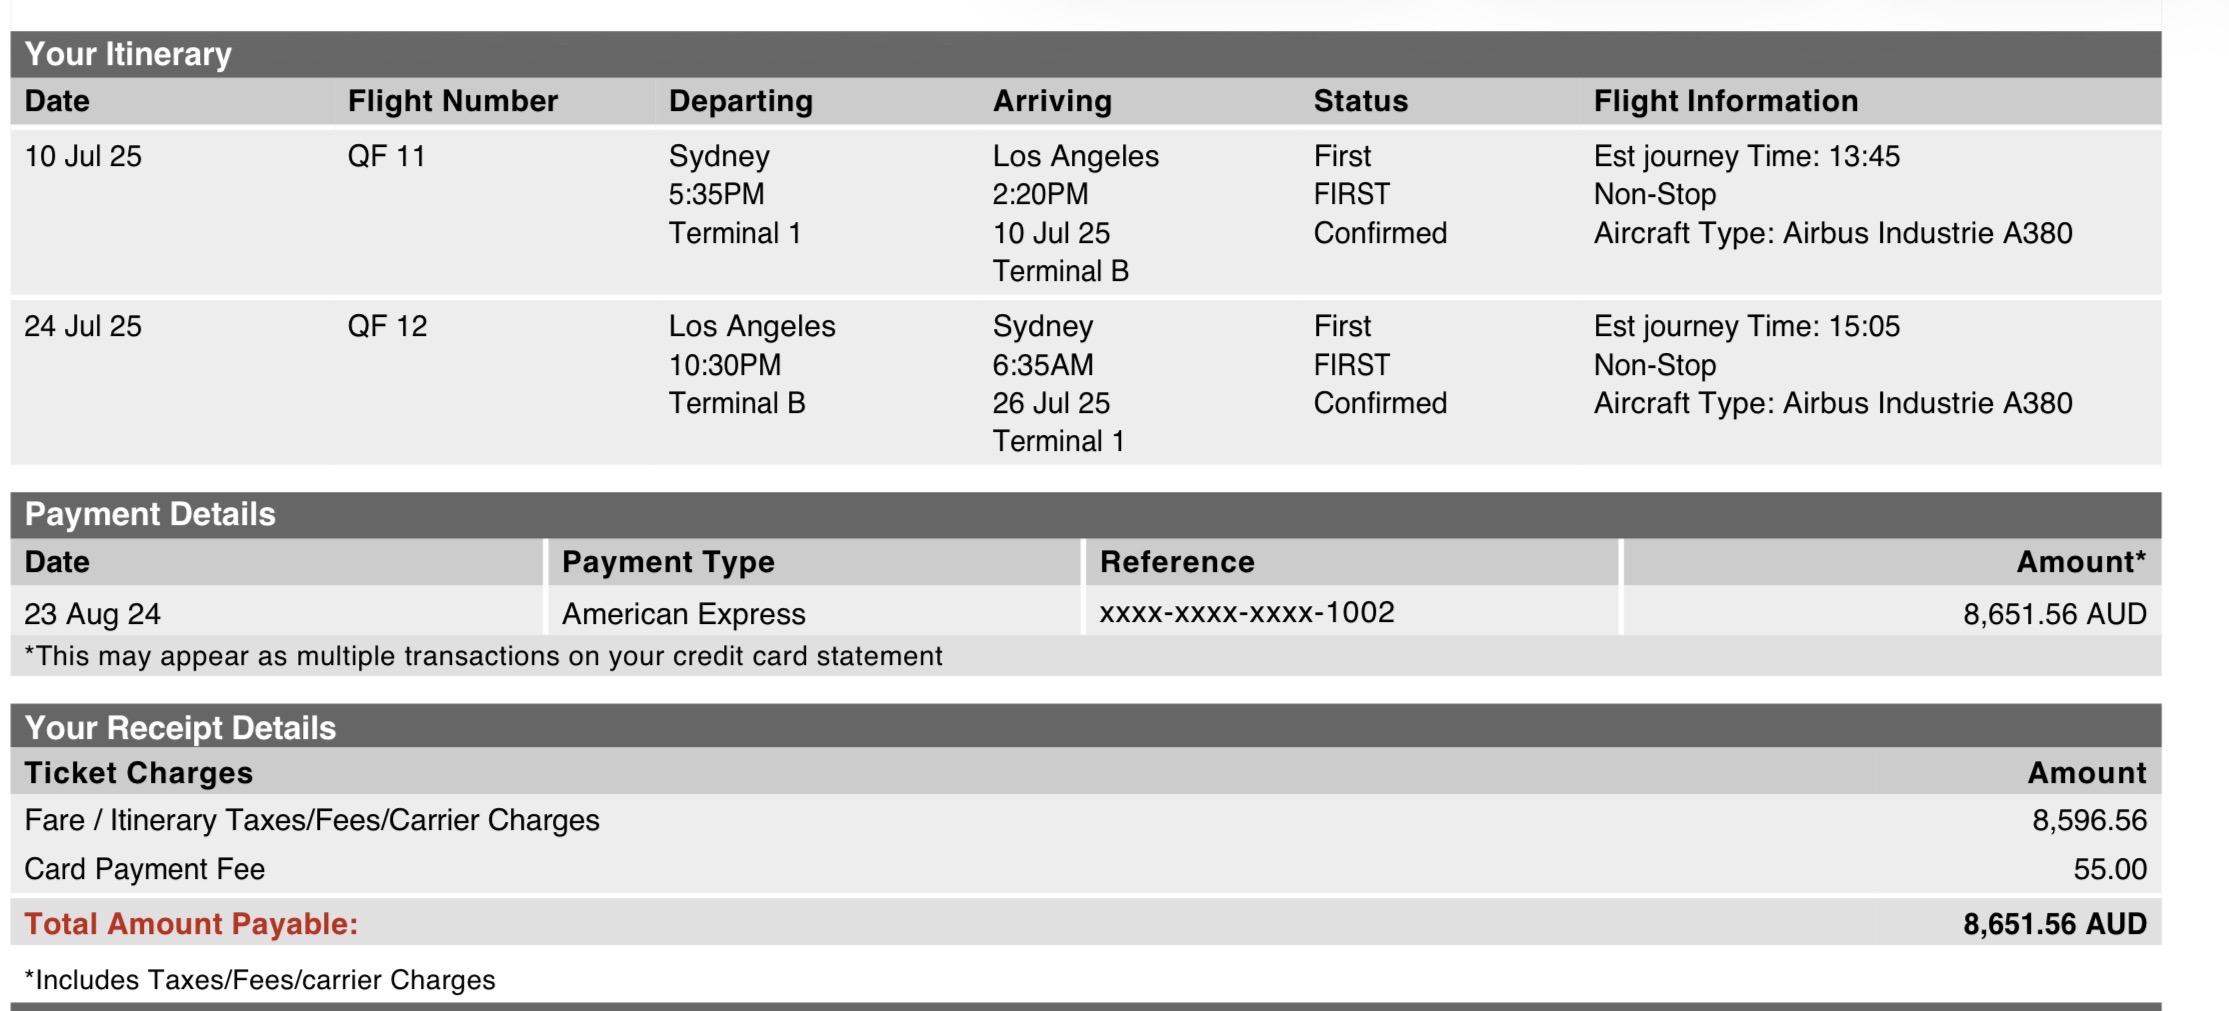
Task: Click the card reference ending 1002
Action: [1247, 612]
